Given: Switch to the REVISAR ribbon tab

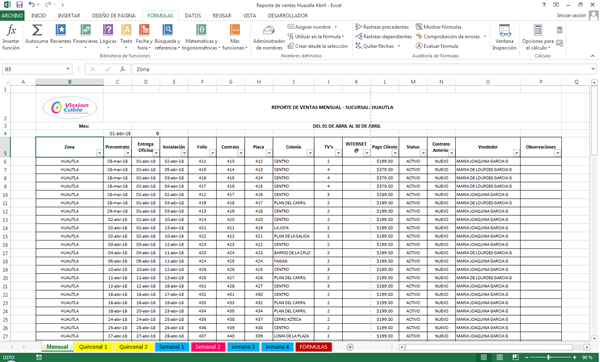Looking at the screenshot, I should [222, 16].
